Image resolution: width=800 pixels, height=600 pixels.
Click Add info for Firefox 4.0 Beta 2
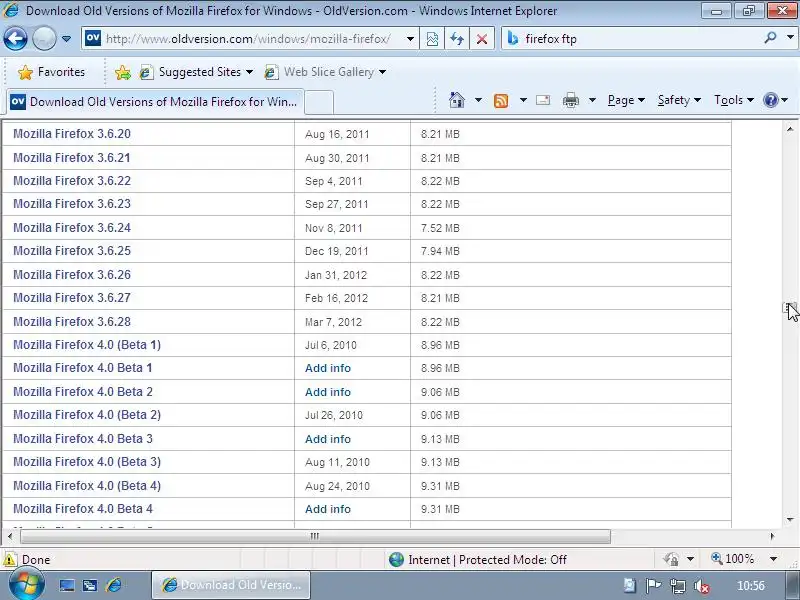coord(328,392)
